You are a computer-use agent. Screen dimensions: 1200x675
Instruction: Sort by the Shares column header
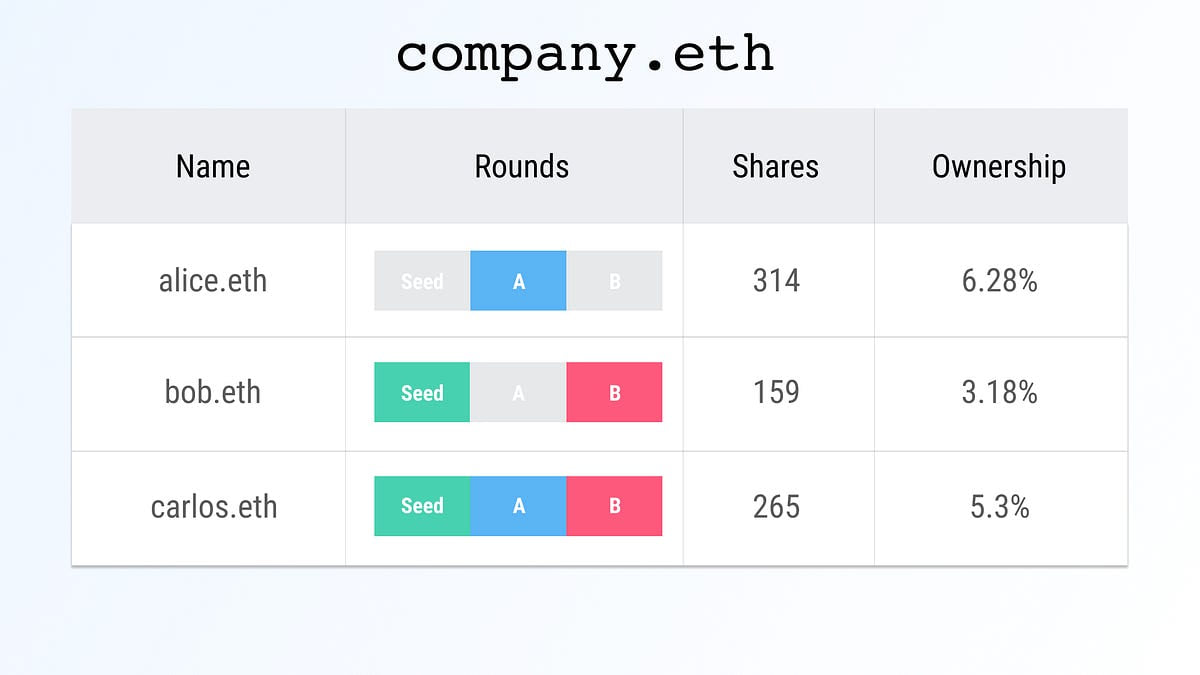click(x=775, y=166)
